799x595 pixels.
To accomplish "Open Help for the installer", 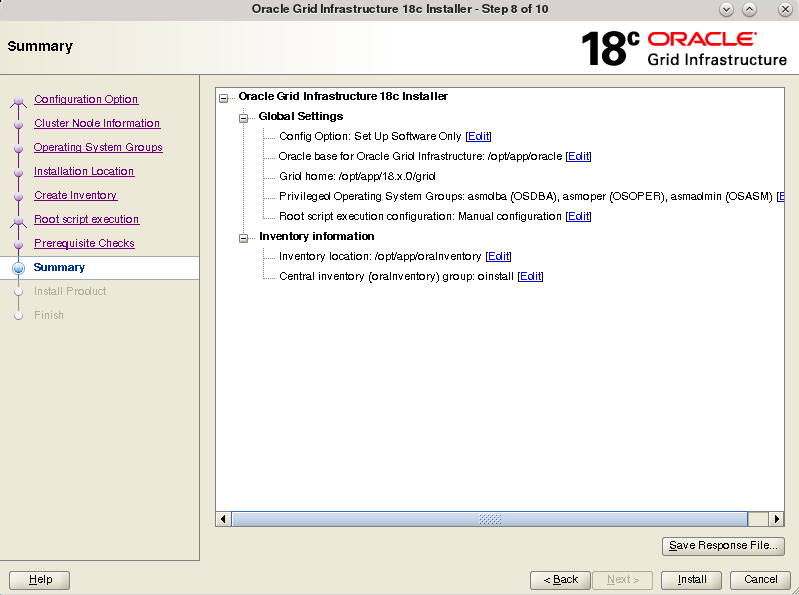I will point(40,580).
